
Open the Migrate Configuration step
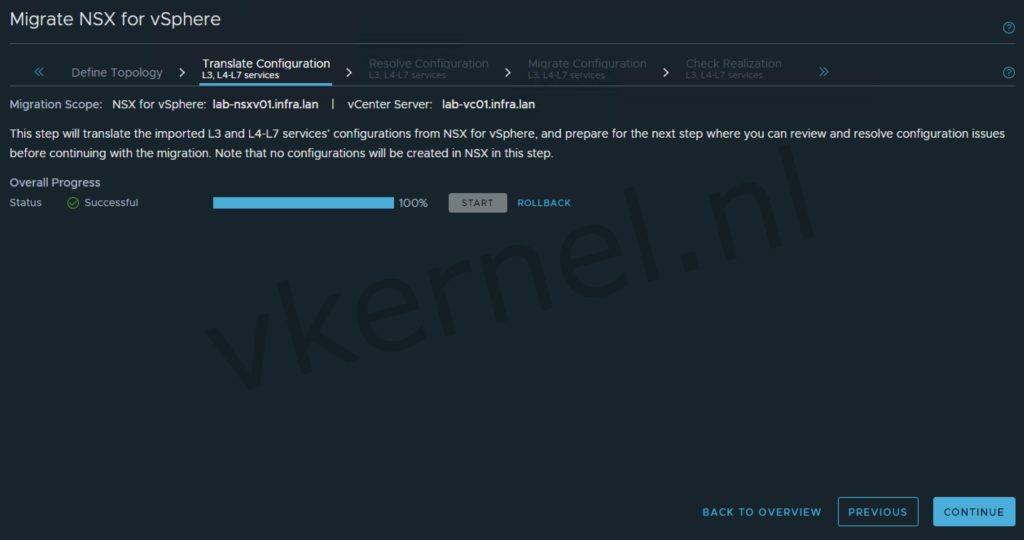coord(587,69)
